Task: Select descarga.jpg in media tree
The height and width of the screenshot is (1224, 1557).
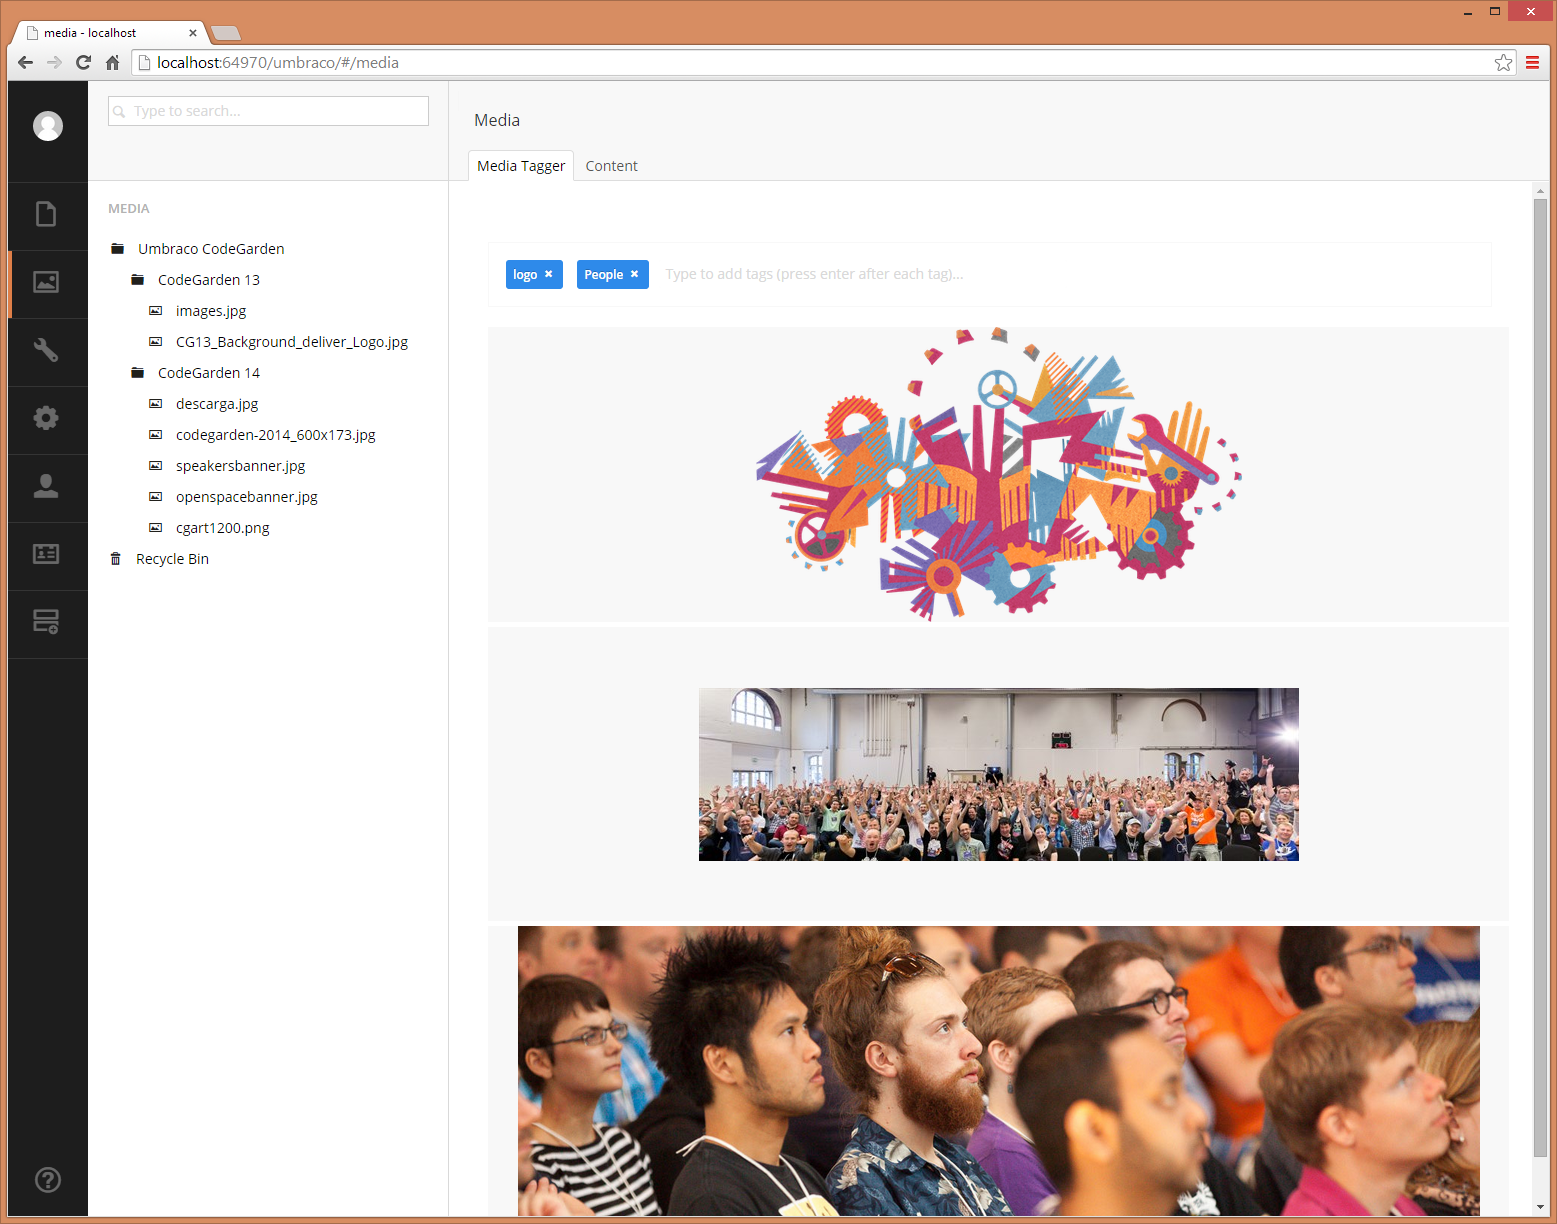Action: pos(217,404)
